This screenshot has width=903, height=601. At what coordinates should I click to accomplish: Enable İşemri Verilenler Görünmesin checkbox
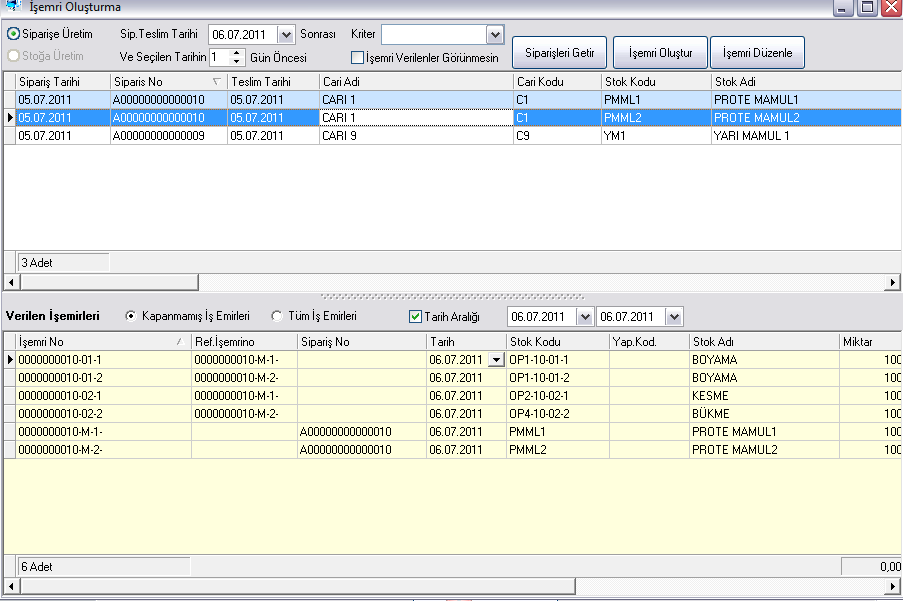(357, 58)
